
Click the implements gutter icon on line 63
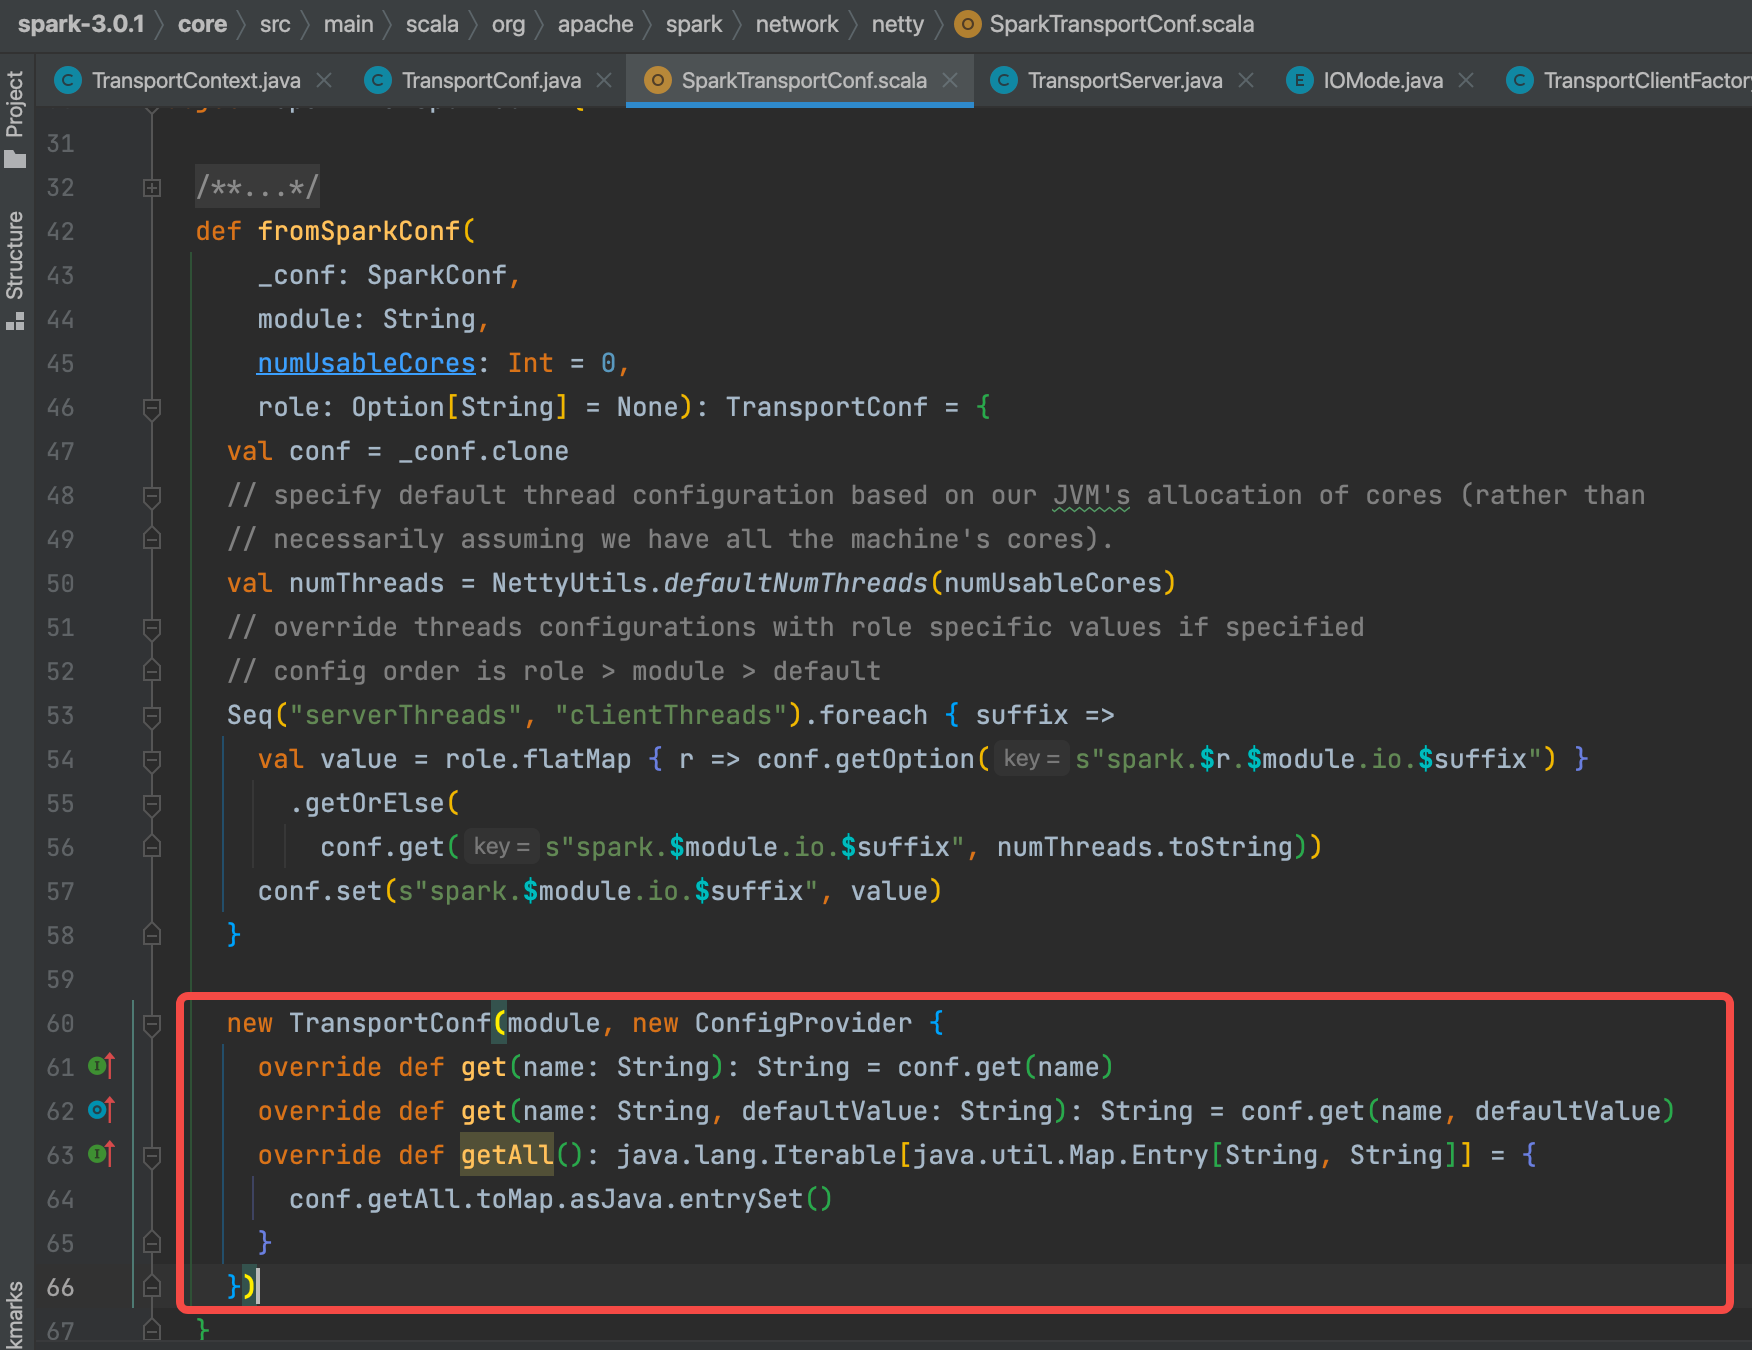[101, 1154]
